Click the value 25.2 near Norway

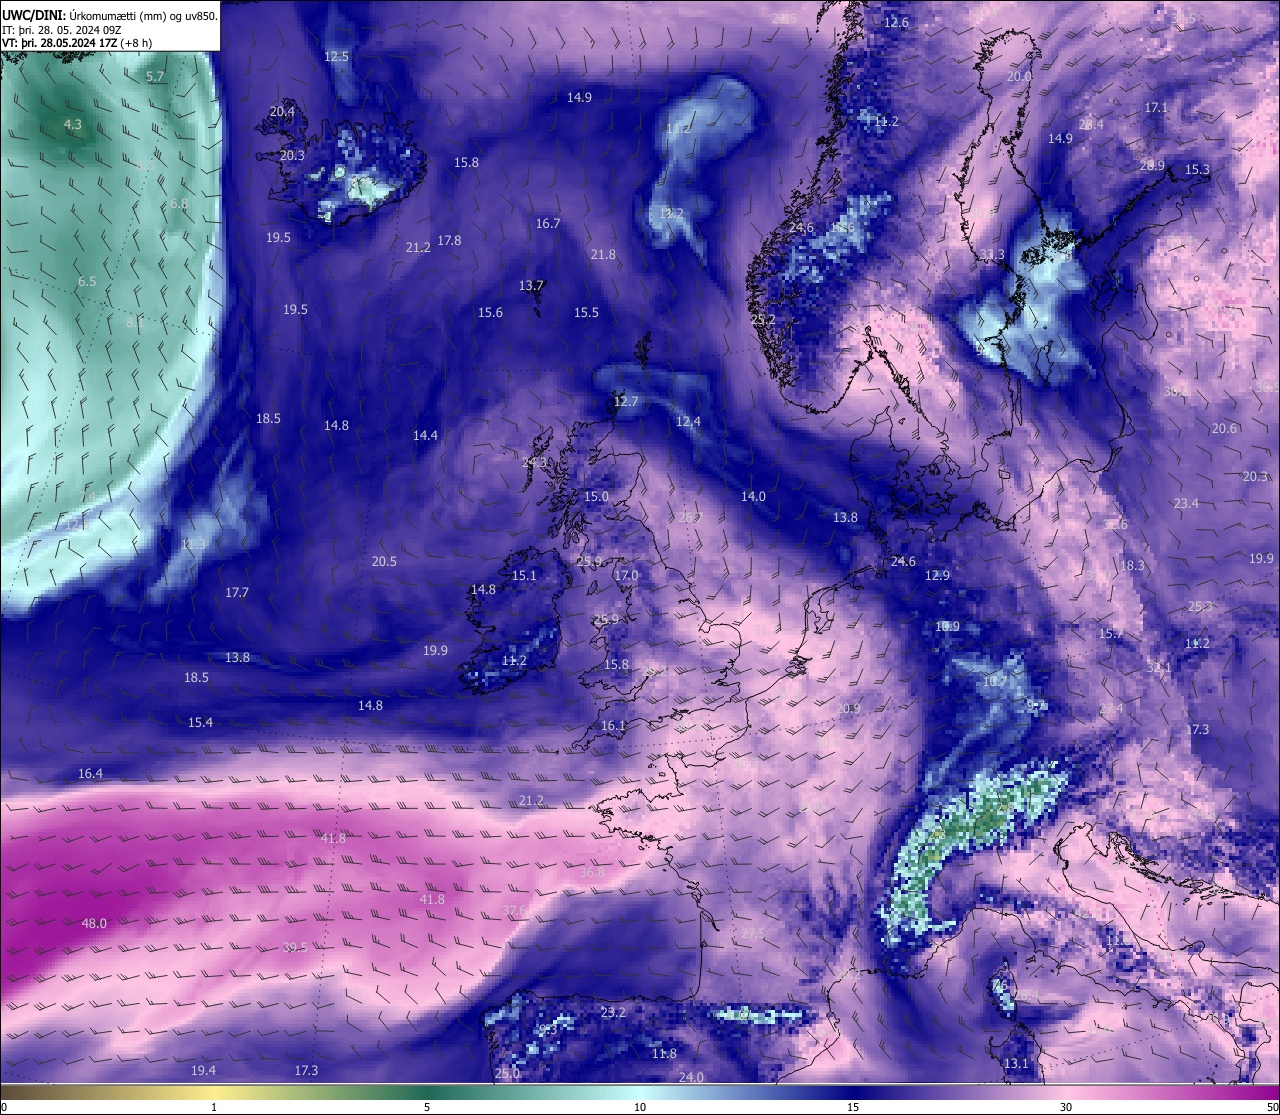(x=763, y=319)
